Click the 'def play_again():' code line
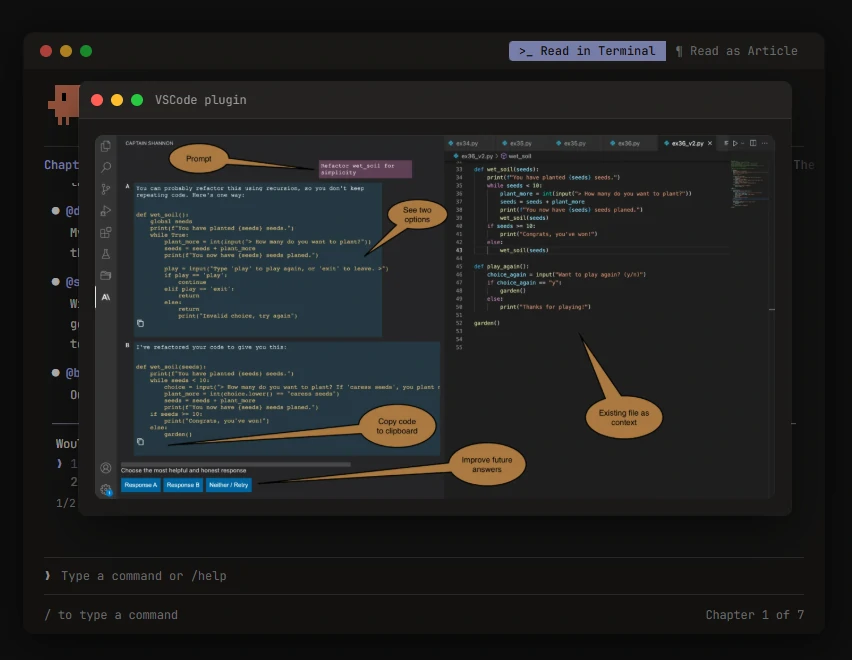Image resolution: width=852 pixels, height=660 pixels. (x=501, y=267)
